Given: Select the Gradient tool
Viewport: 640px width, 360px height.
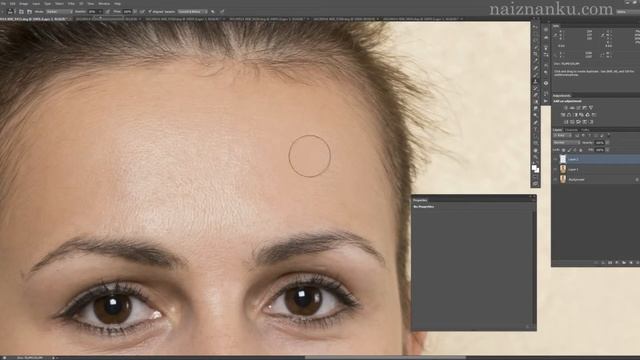Looking at the screenshot, I should point(536,102).
